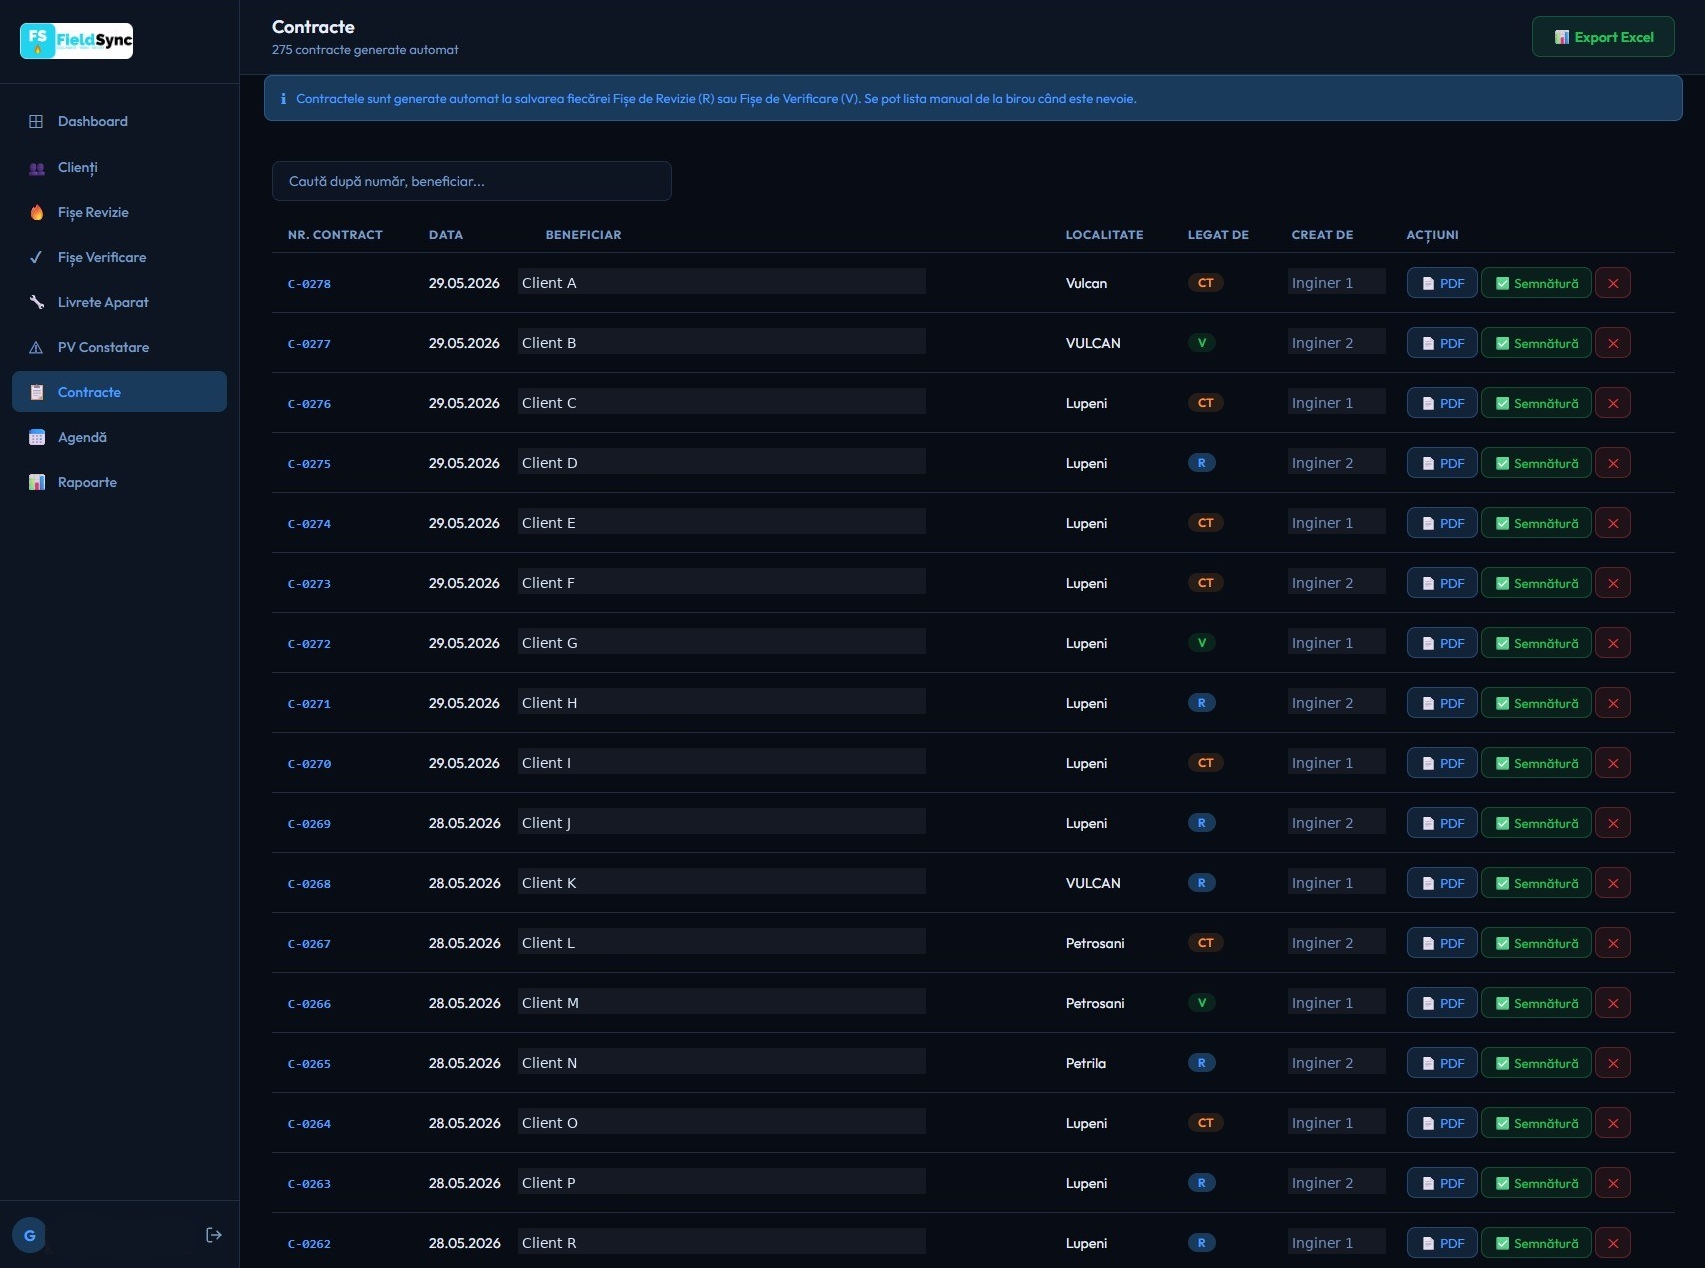The width and height of the screenshot is (1705, 1268).
Task: Click Semnătură for contract C-0274
Action: 1536,523
